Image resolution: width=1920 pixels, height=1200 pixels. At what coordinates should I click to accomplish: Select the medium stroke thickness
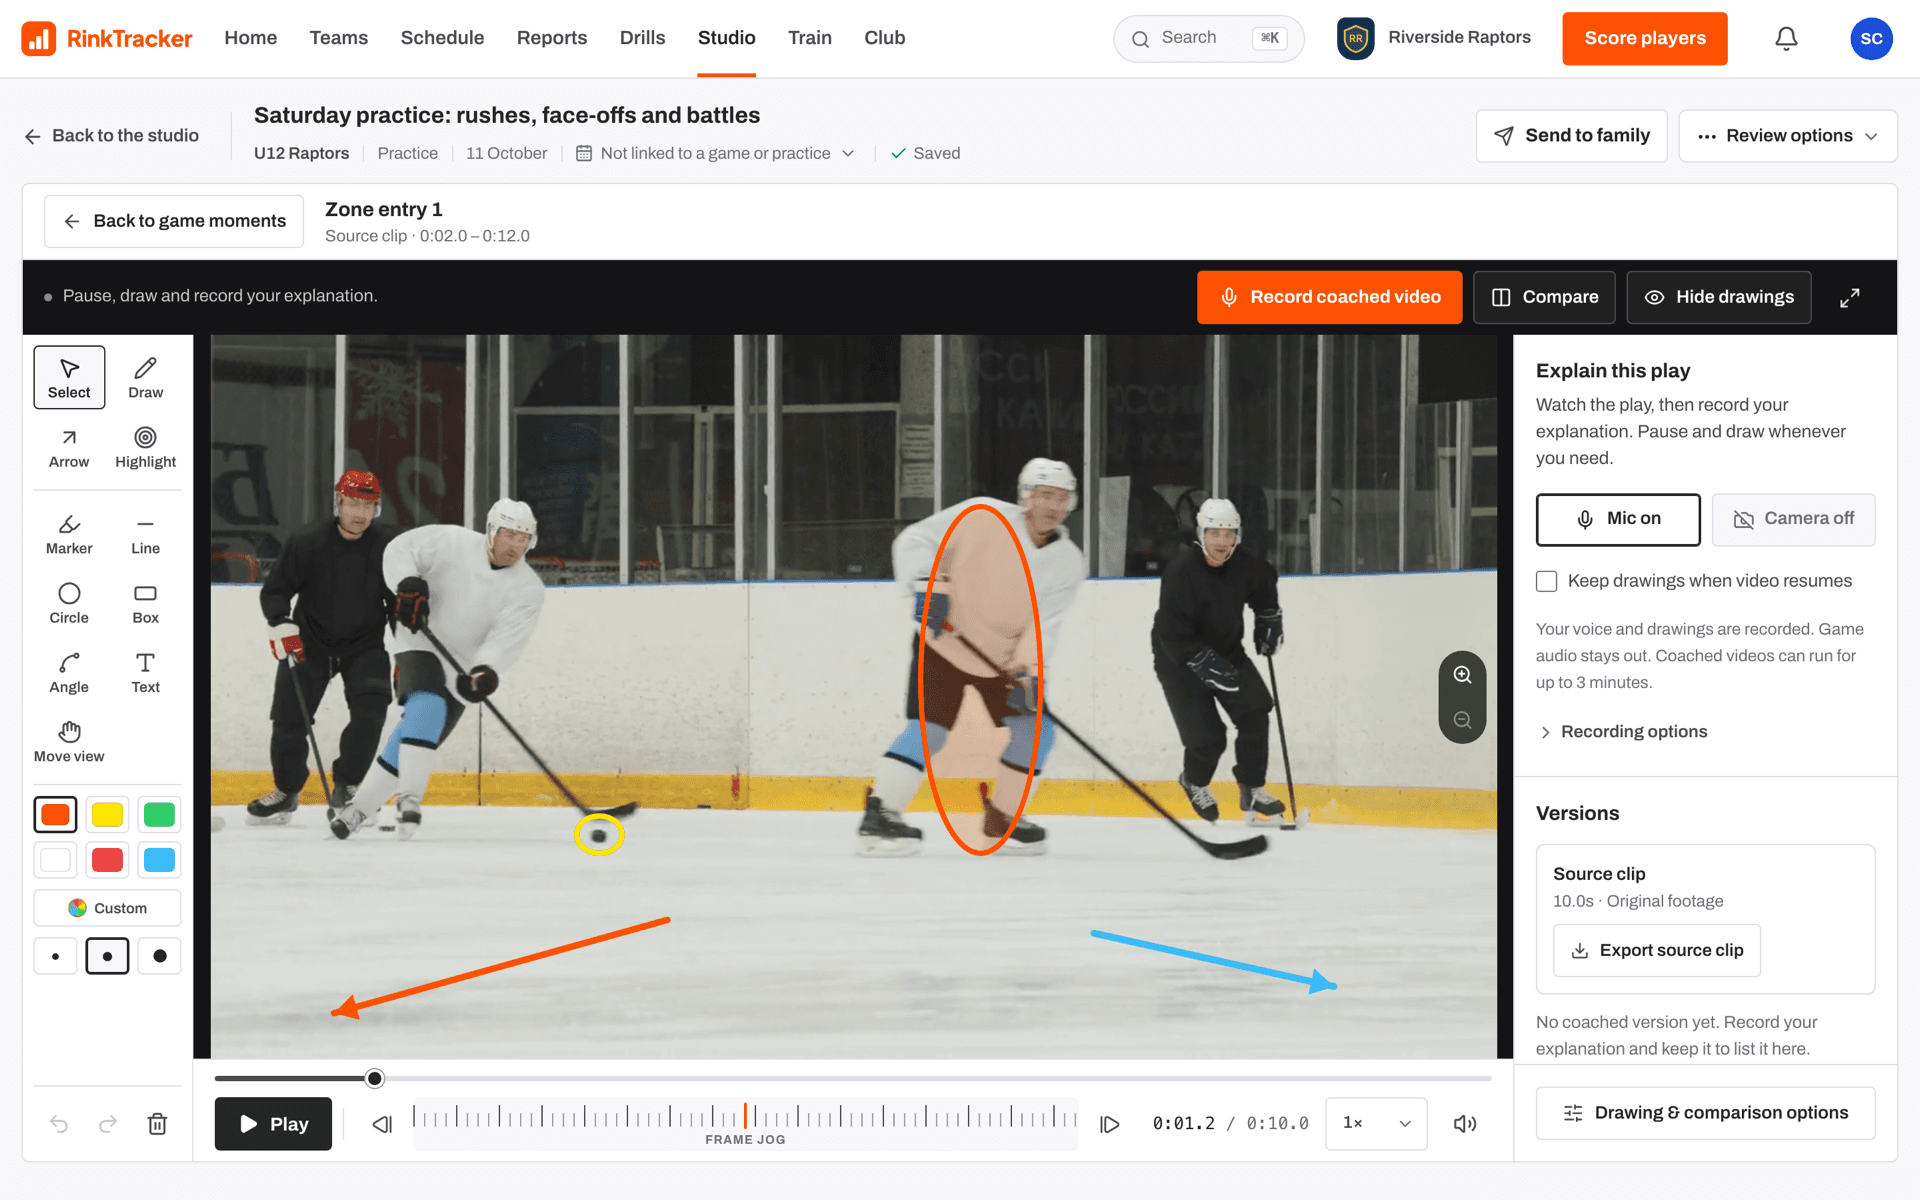(x=107, y=956)
